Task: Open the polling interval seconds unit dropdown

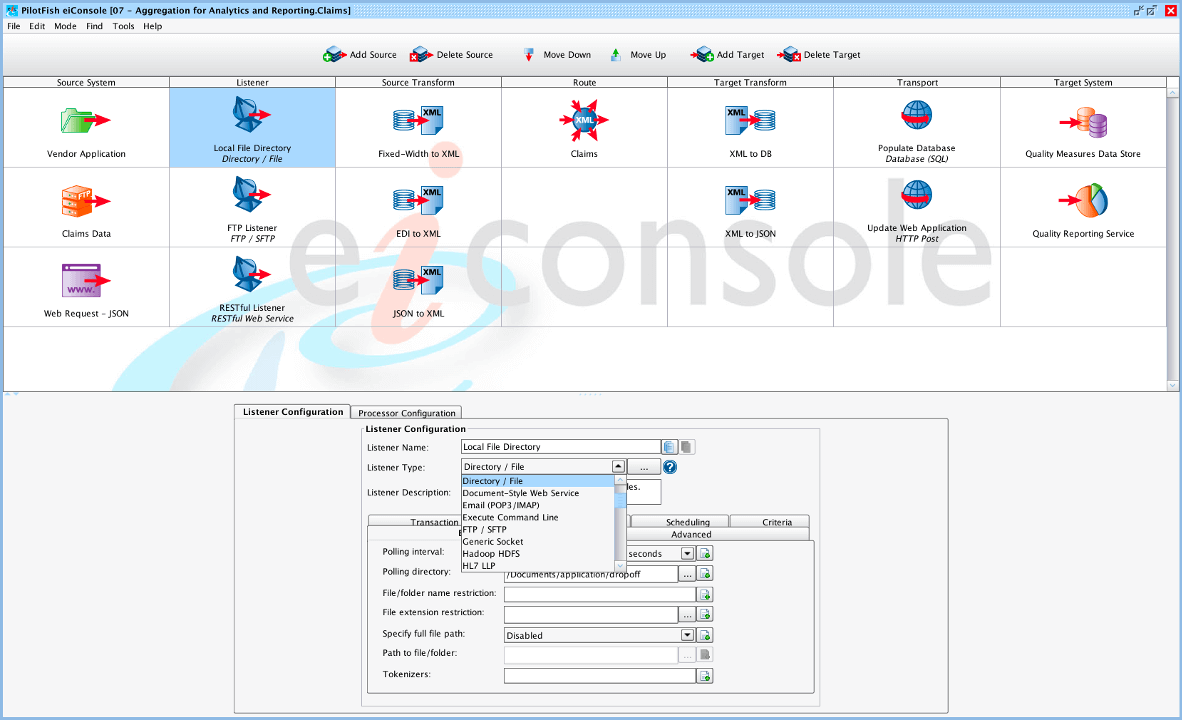Action: click(x=687, y=553)
